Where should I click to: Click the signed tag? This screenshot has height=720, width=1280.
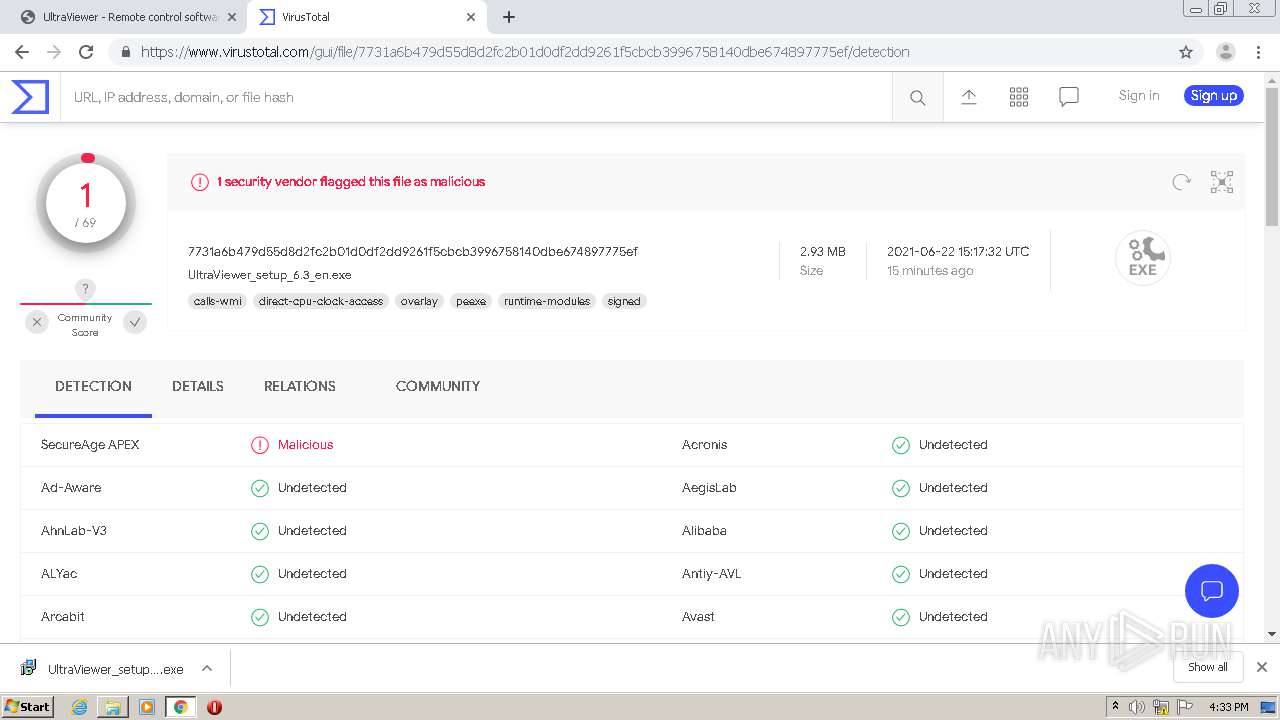pos(624,301)
